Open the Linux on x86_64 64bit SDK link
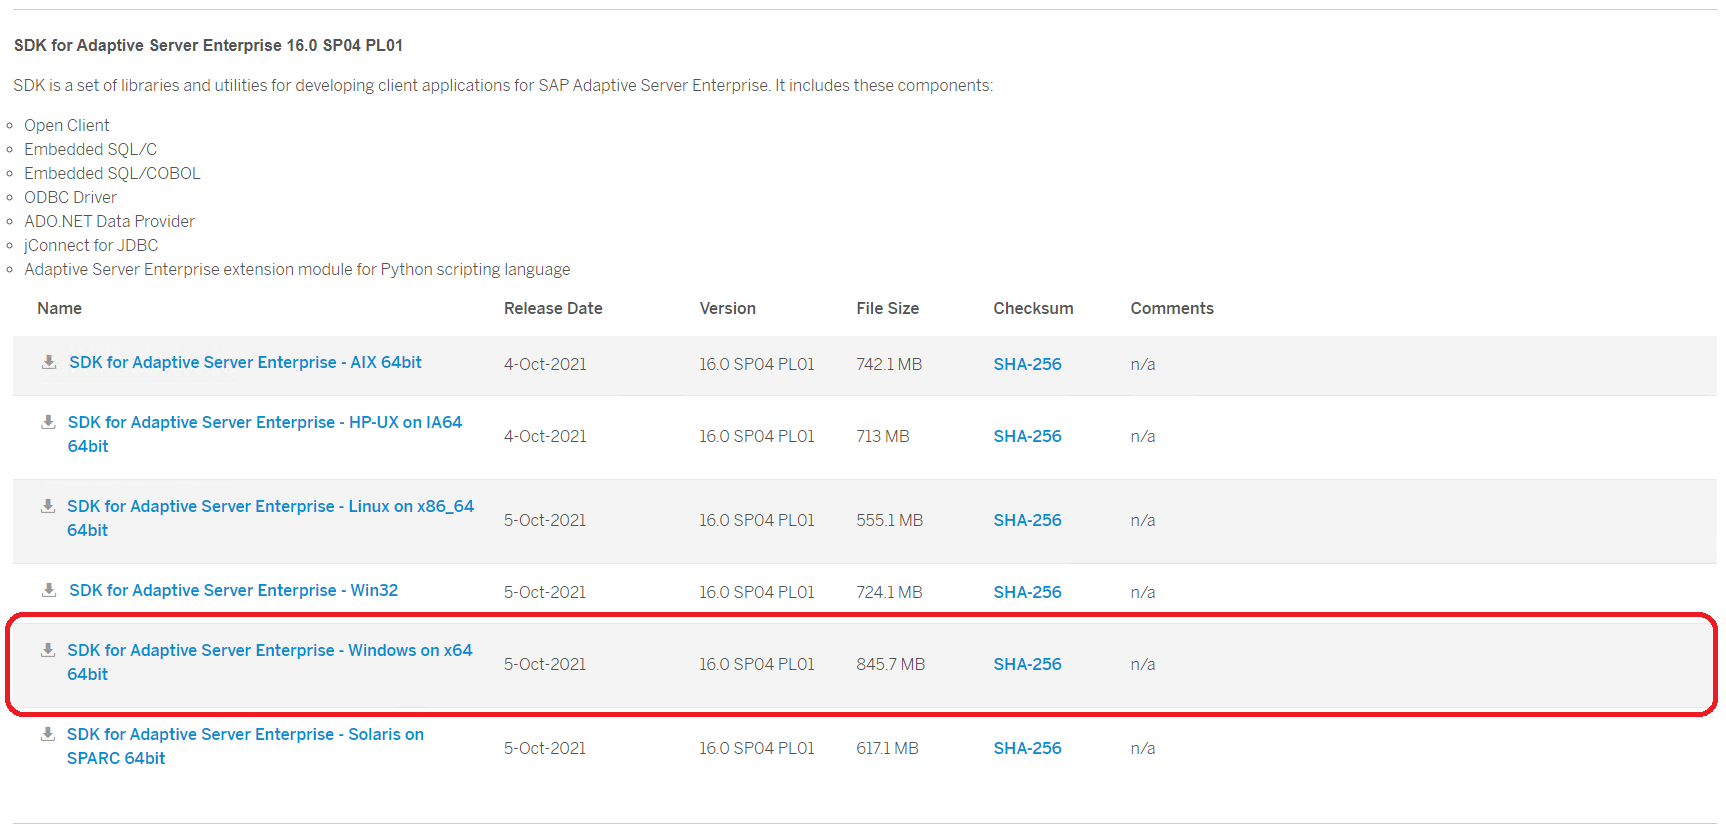The height and width of the screenshot is (833, 1726). pyautogui.click(x=270, y=518)
